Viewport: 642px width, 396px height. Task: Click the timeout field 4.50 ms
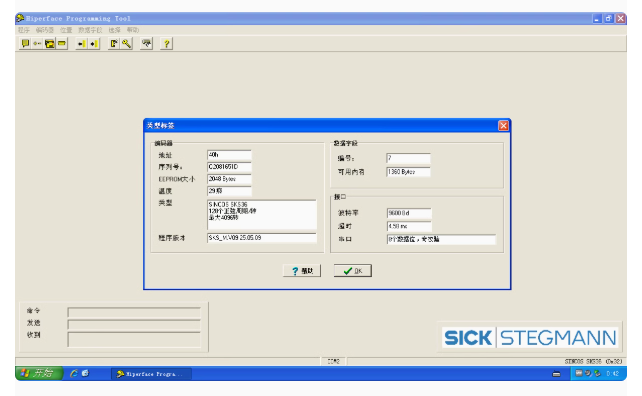pyautogui.click(x=409, y=226)
